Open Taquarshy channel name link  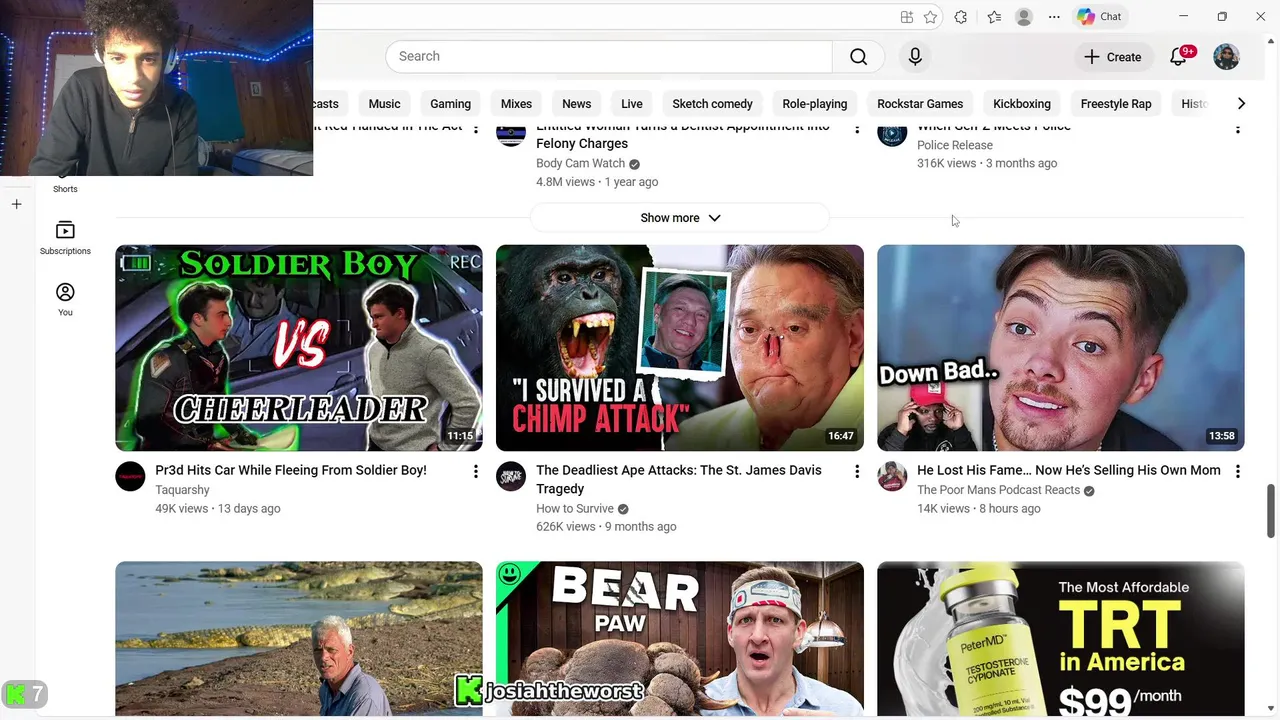[182, 490]
